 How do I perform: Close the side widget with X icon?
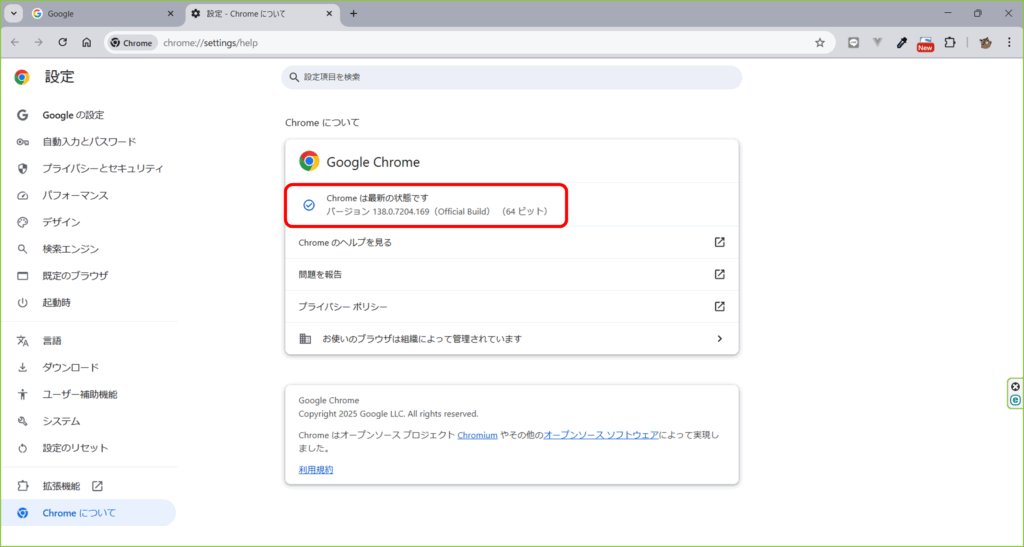click(1015, 386)
